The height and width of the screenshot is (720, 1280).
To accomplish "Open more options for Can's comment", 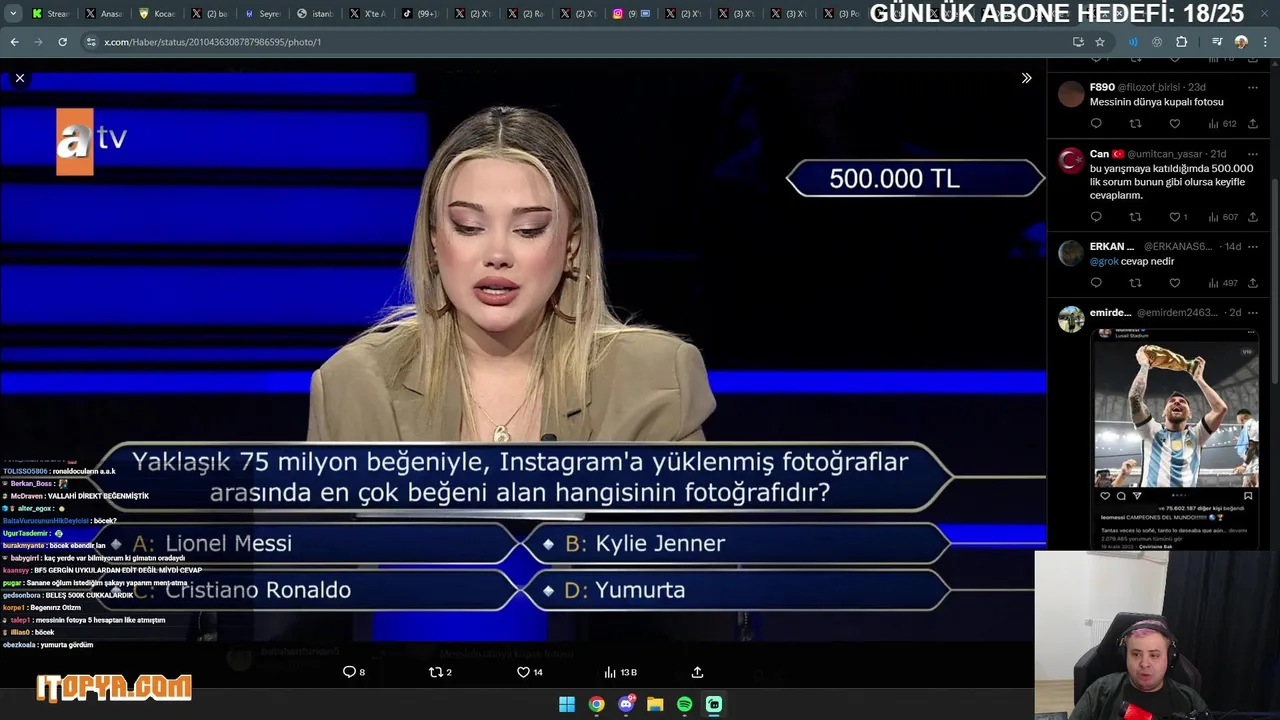I will (x=1252, y=154).
